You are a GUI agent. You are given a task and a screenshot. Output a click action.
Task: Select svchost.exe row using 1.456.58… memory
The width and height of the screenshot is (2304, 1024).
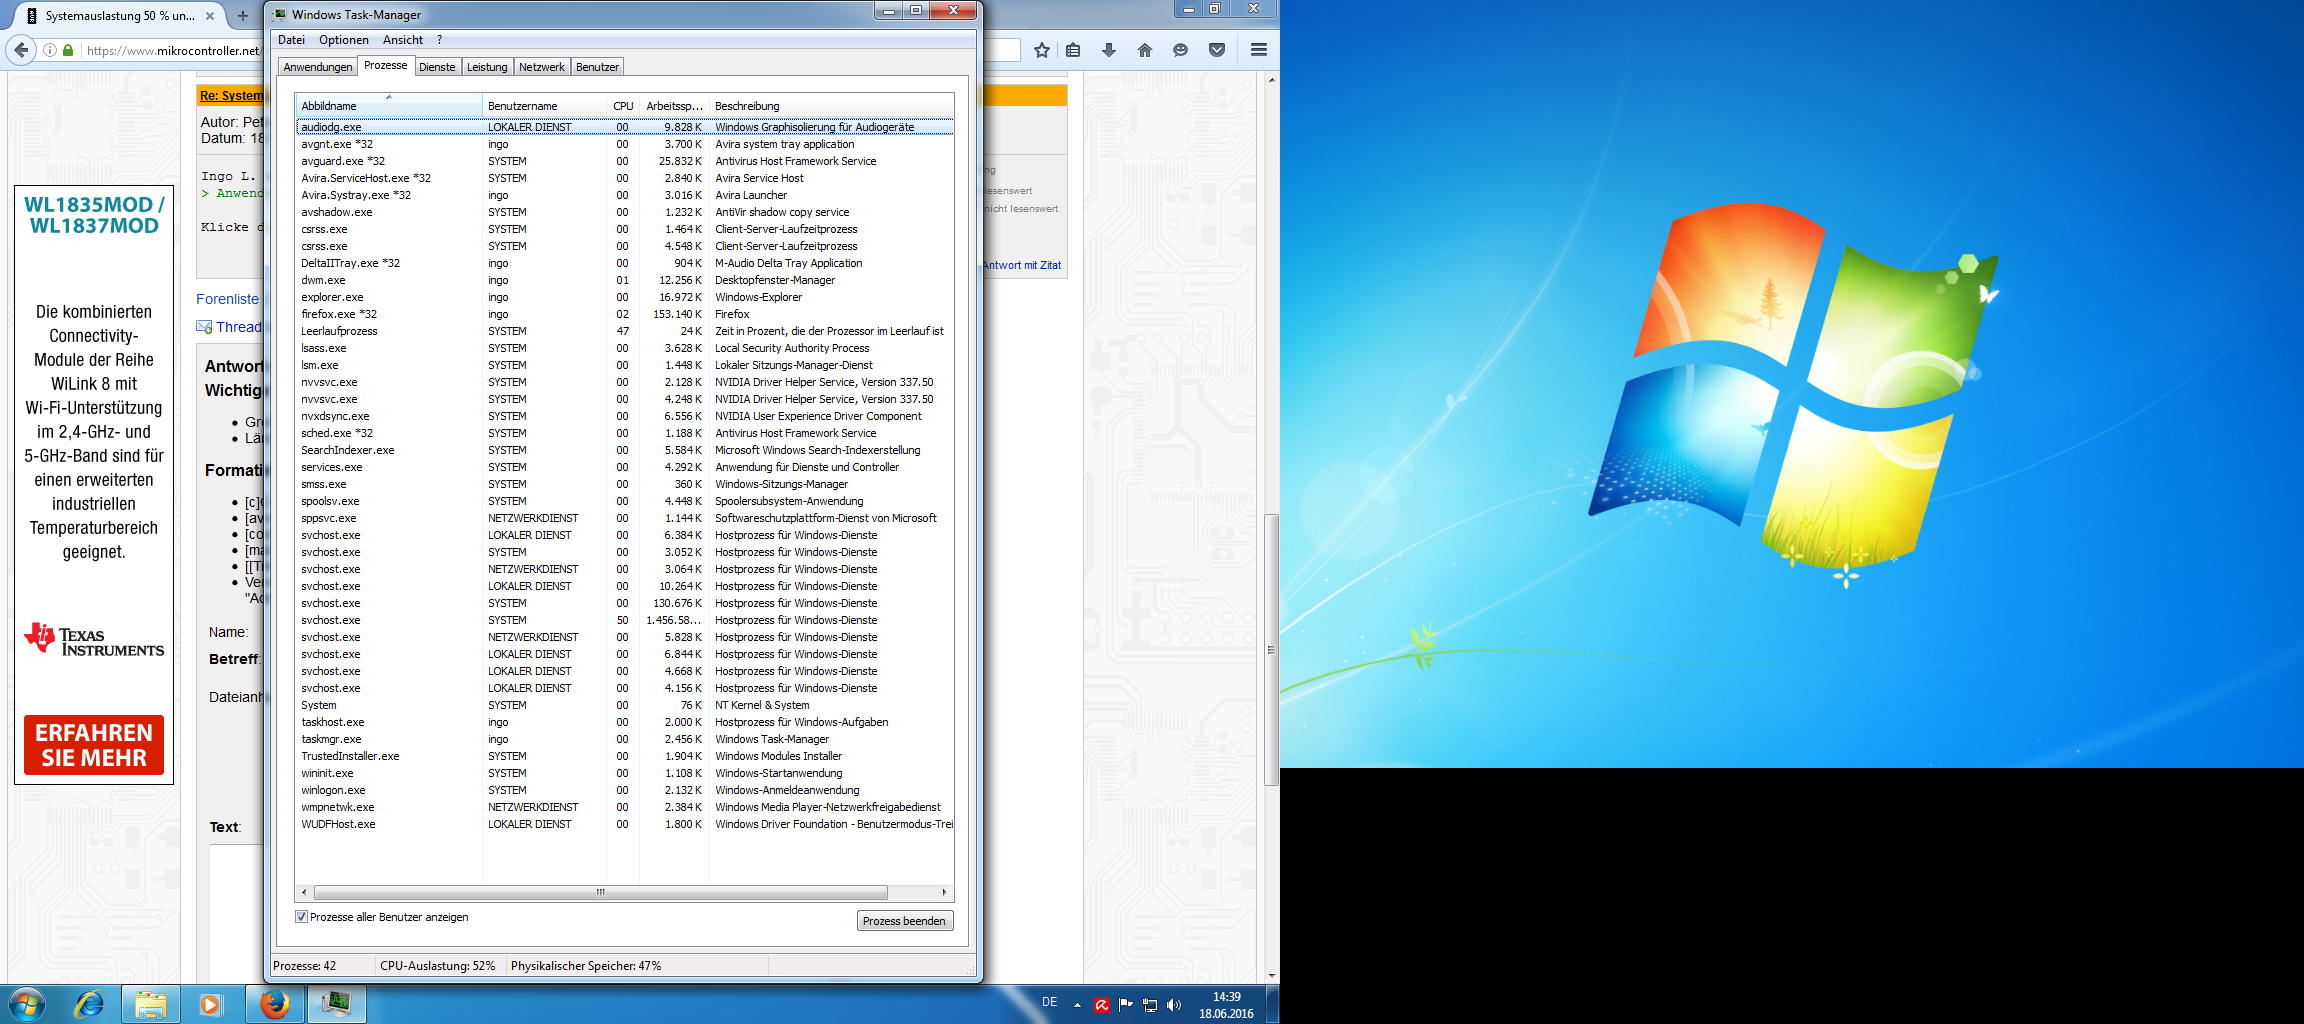click(x=624, y=620)
